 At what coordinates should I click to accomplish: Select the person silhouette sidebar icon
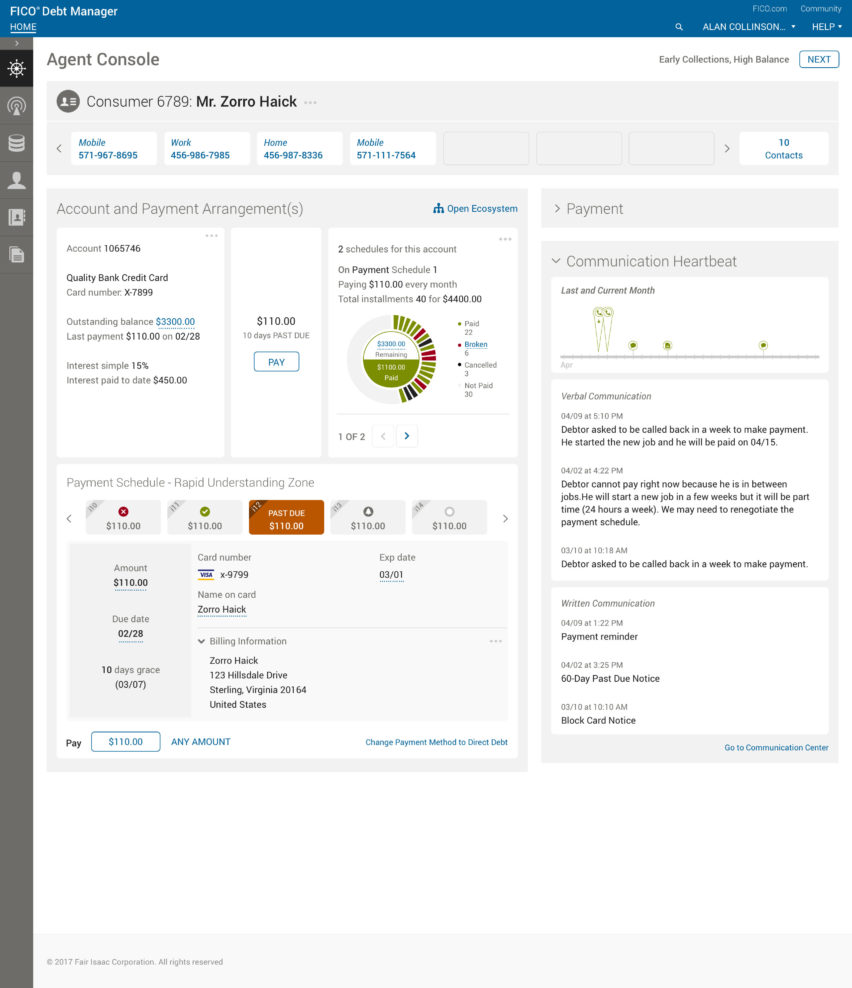click(16, 180)
